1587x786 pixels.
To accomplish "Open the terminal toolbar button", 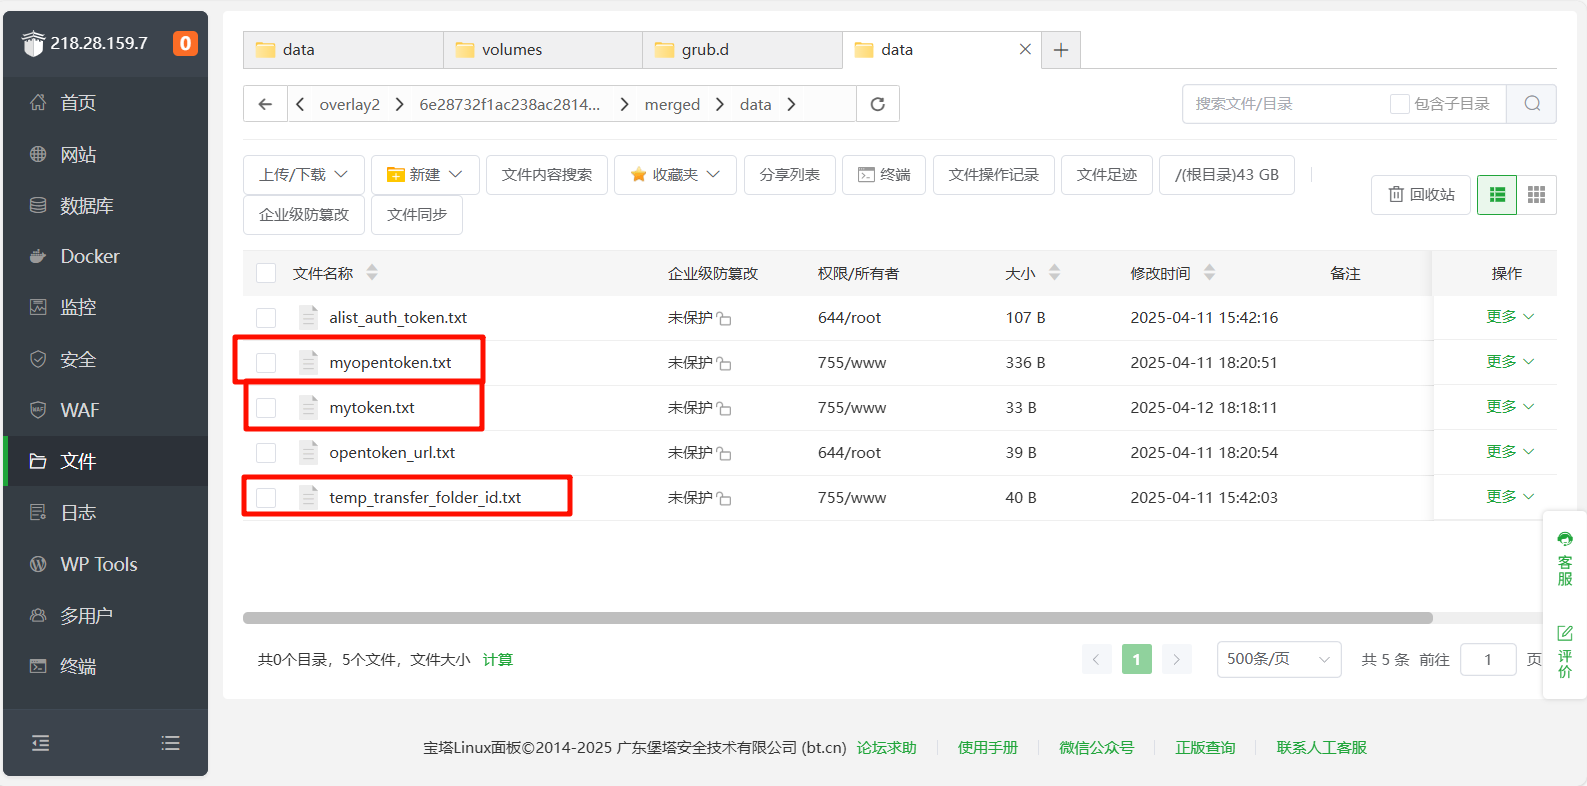I will (884, 175).
